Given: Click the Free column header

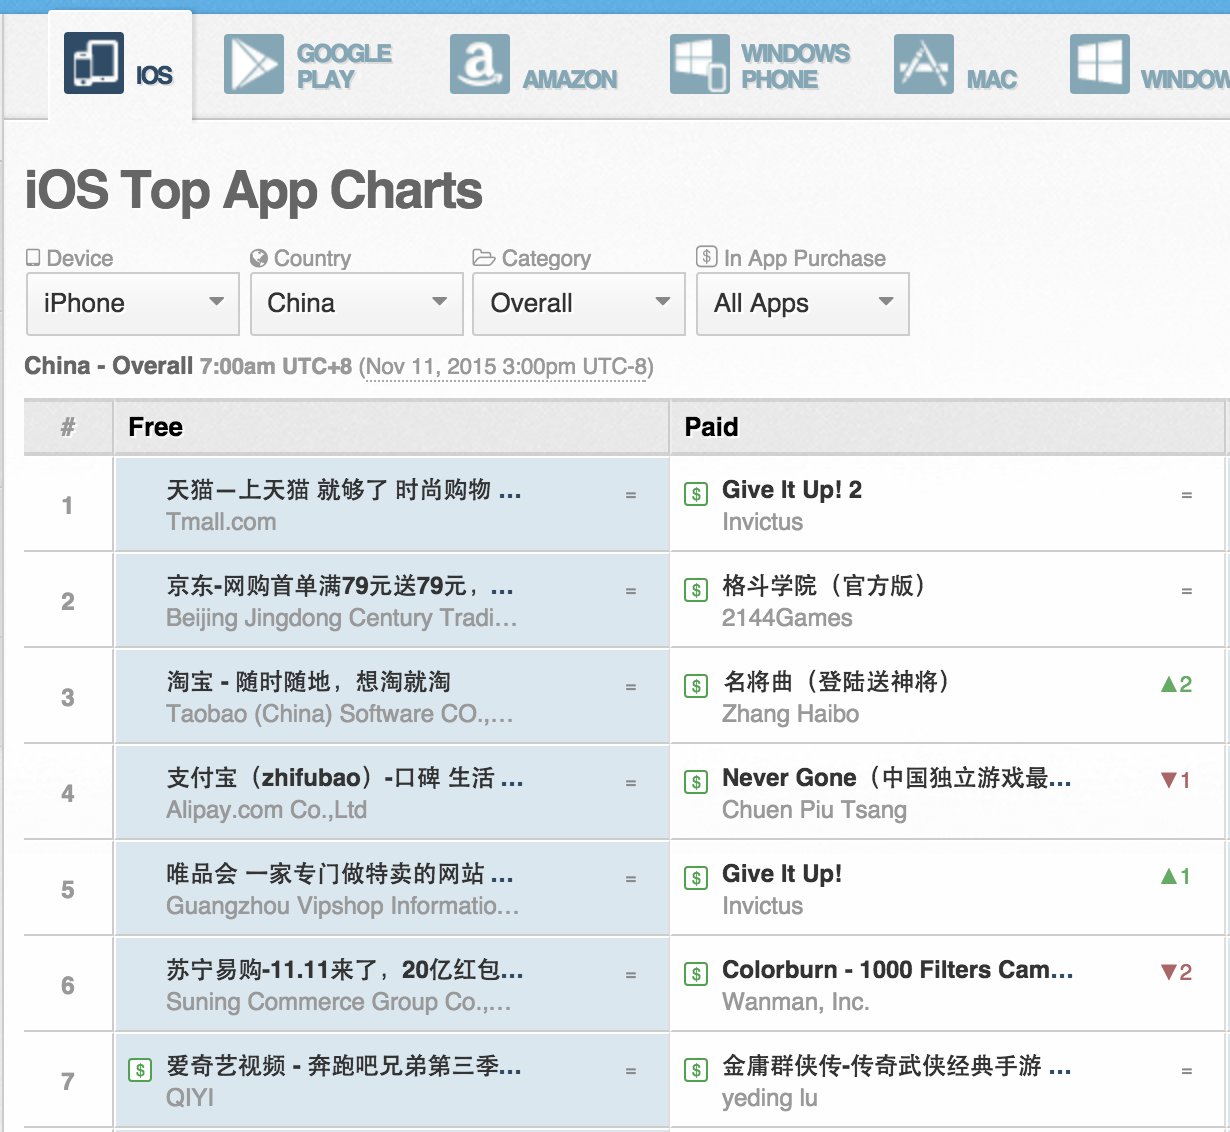Looking at the screenshot, I should coord(156,427).
